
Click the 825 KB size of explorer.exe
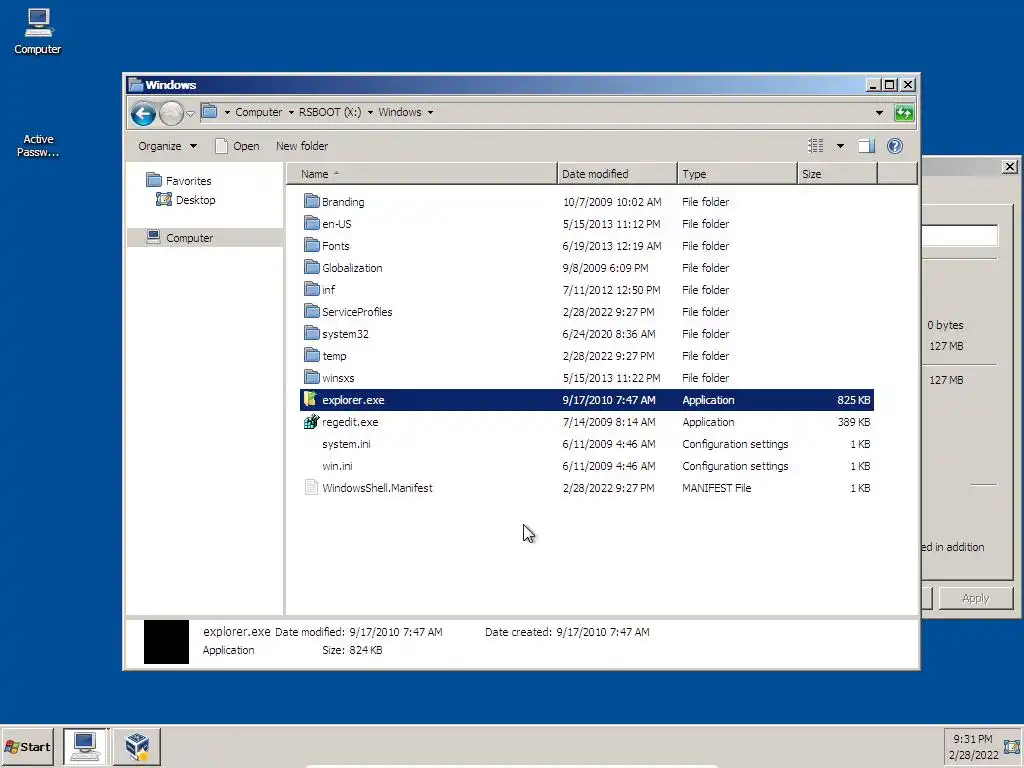(854, 400)
